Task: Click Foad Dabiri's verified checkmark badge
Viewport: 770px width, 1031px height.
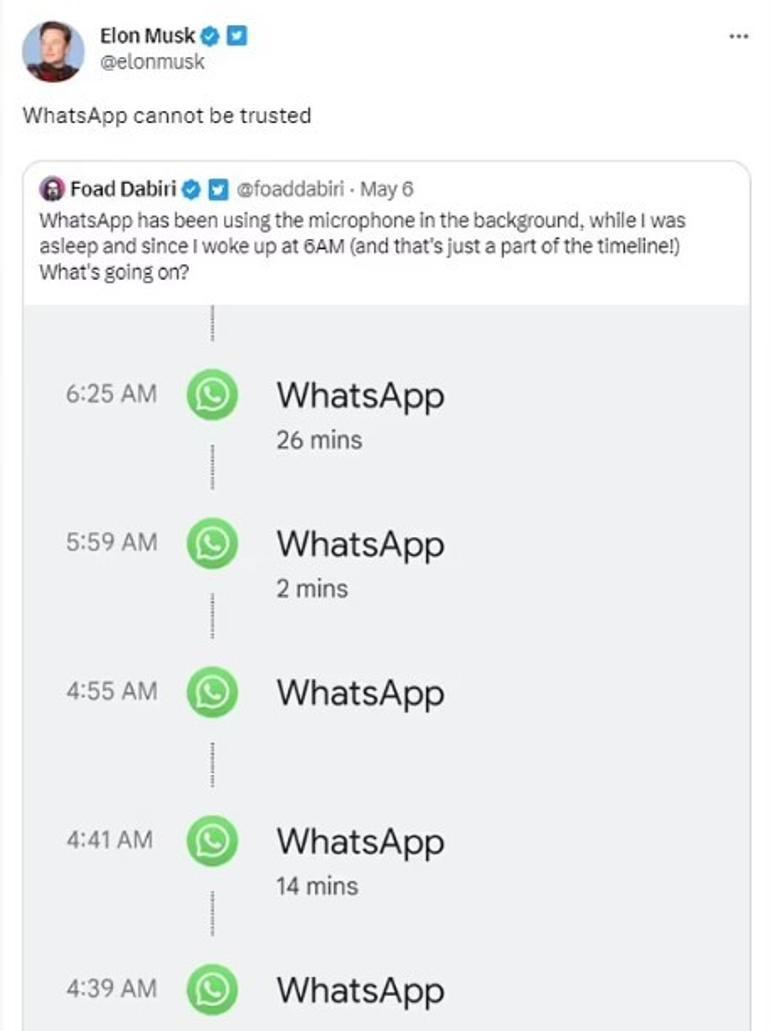Action: click(192, 189)
